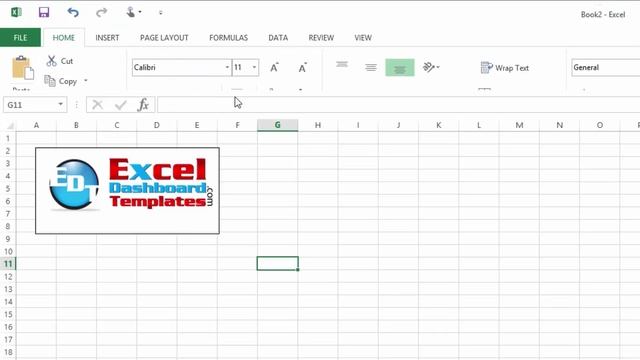The image size is (640, 360).
Task: Switch to the DATA tab
Action: click(x=278, y=38)
